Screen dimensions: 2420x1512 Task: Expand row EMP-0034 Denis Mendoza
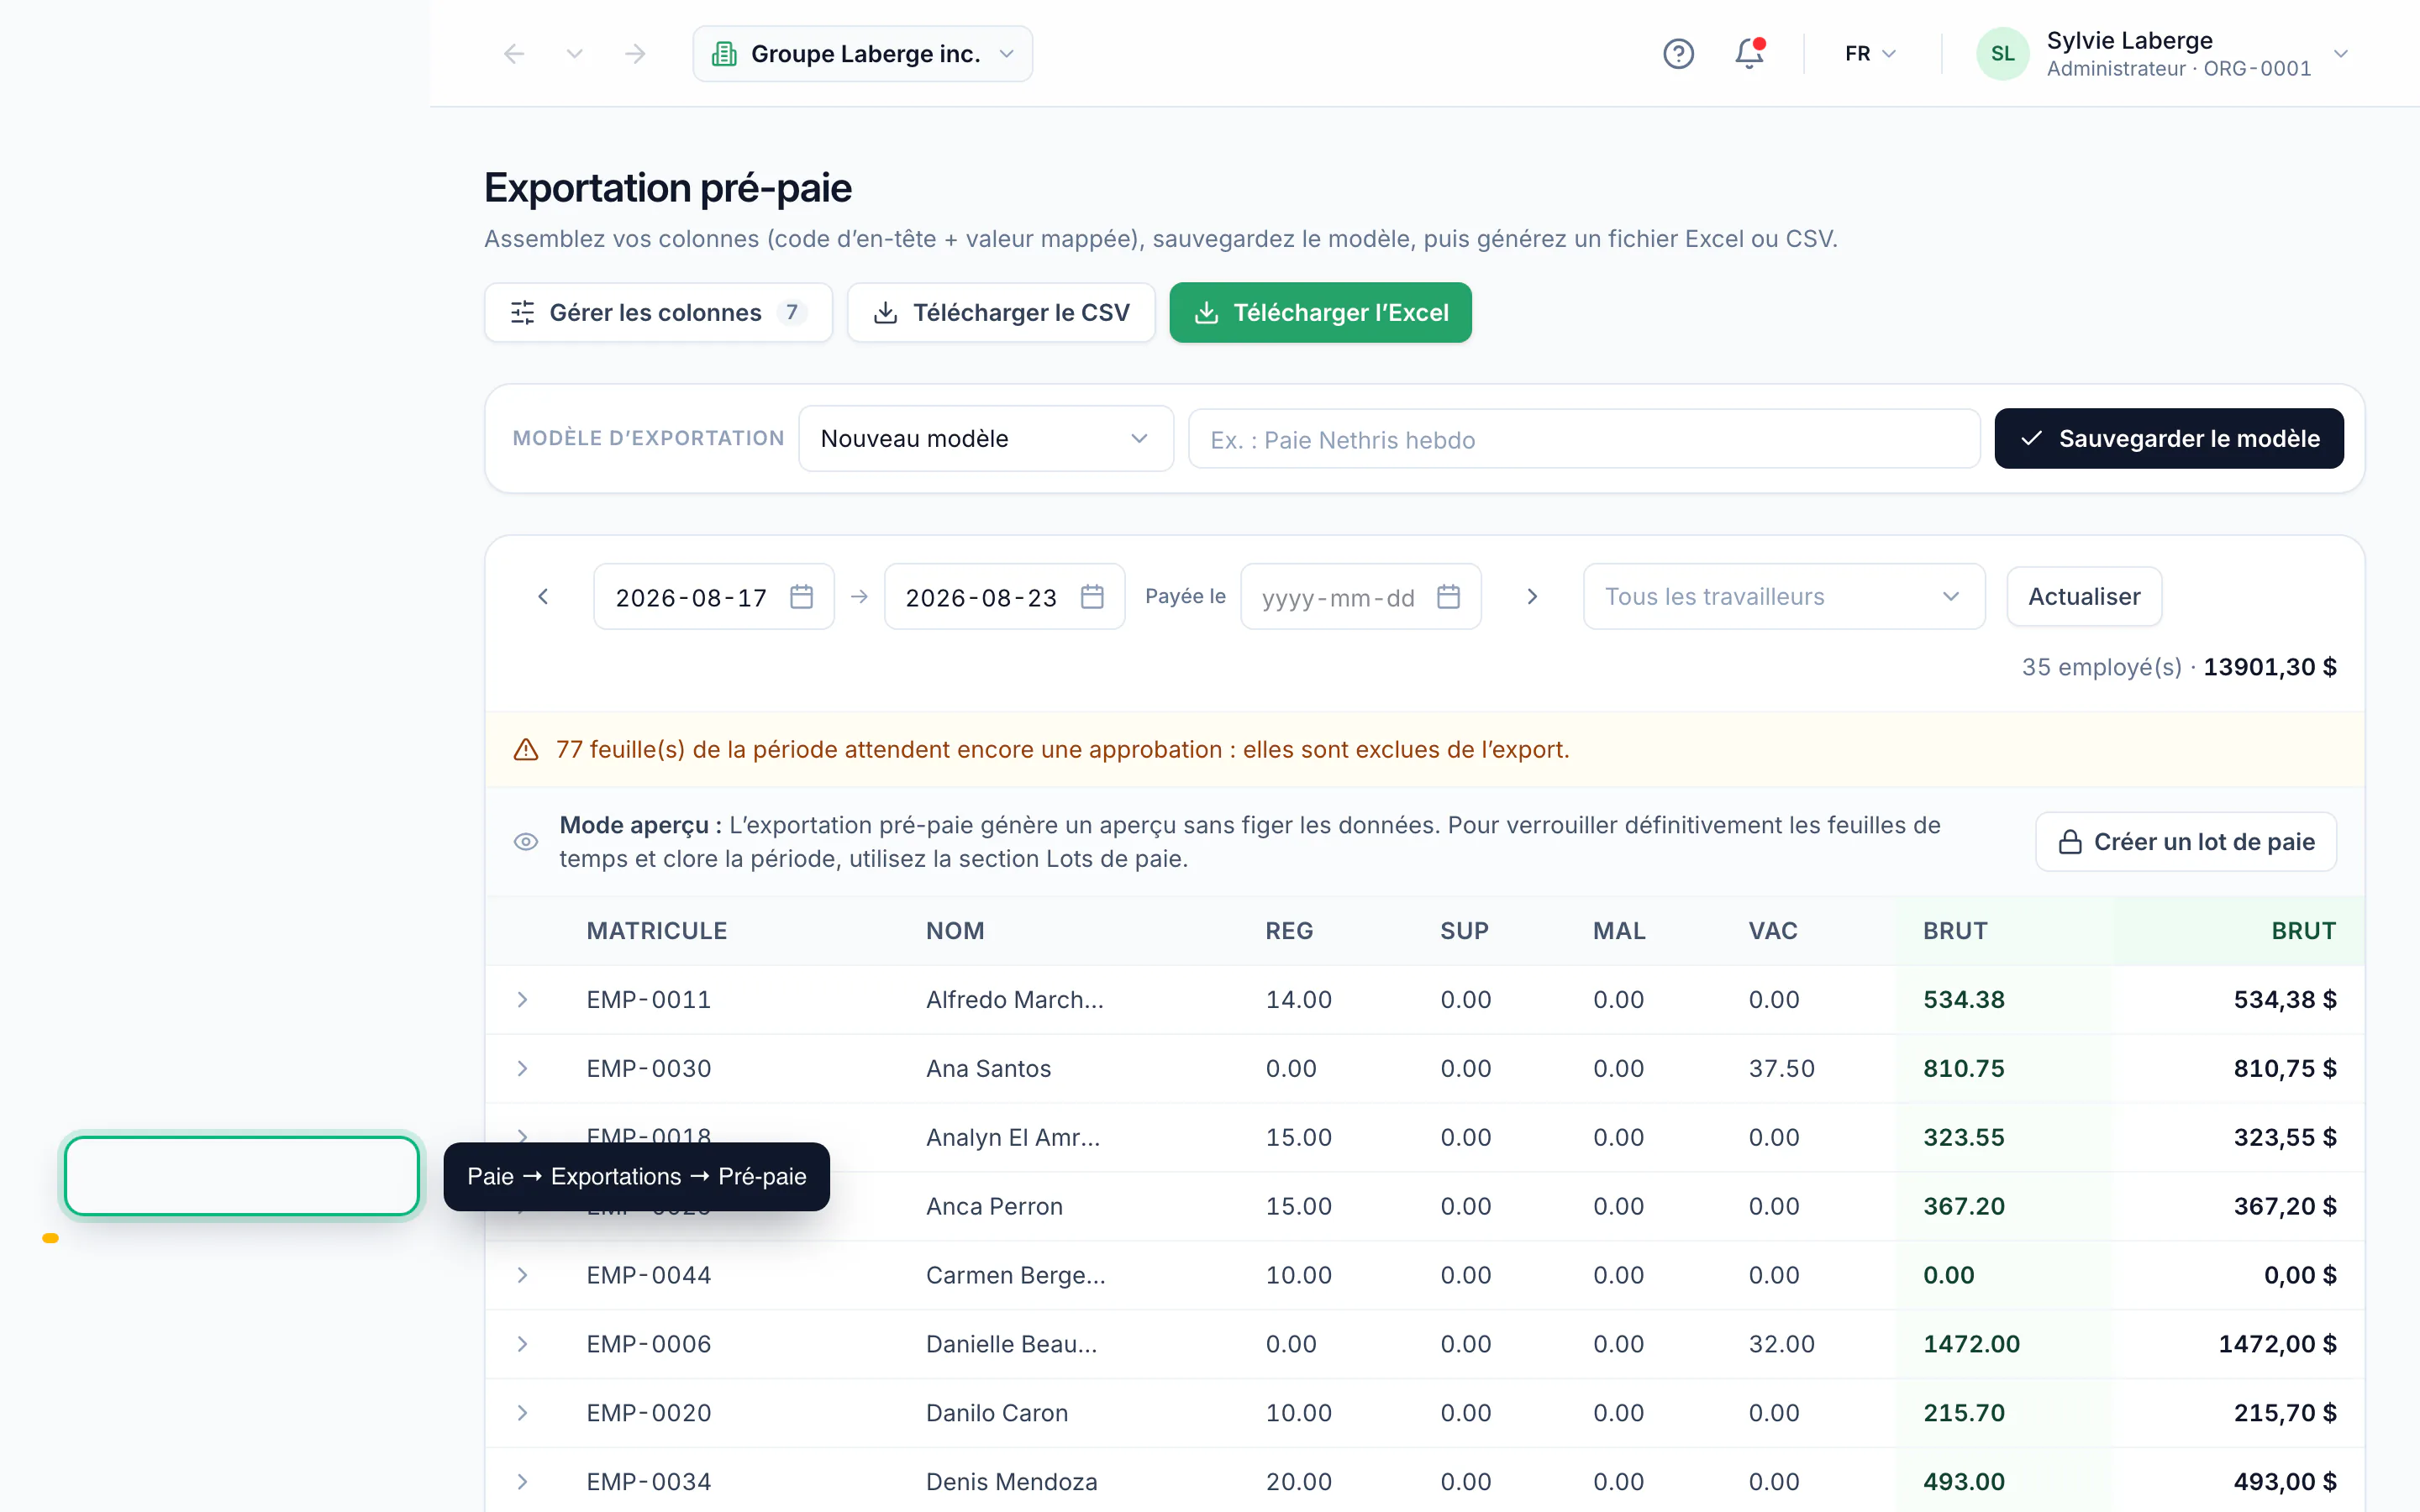(x=522, y=1482)
